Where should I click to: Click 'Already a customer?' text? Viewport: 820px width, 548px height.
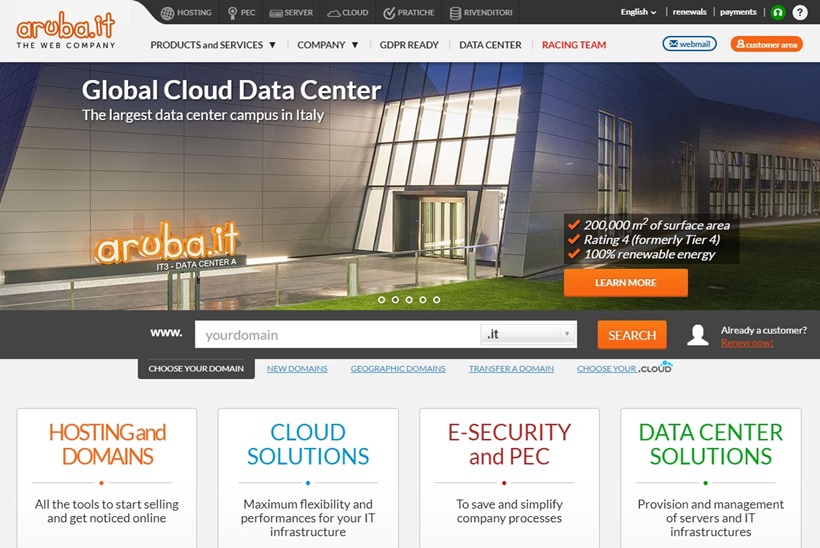764,330
